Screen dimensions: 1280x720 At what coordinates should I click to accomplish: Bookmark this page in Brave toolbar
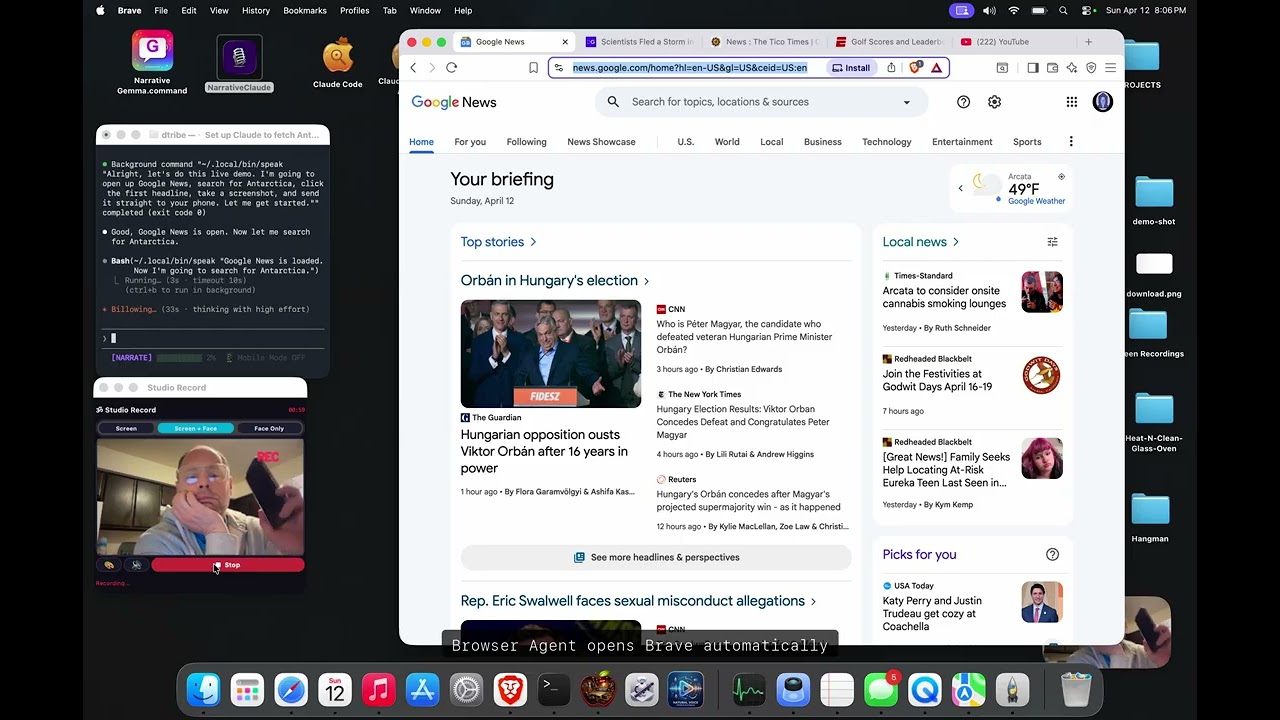tap(533, 68)
